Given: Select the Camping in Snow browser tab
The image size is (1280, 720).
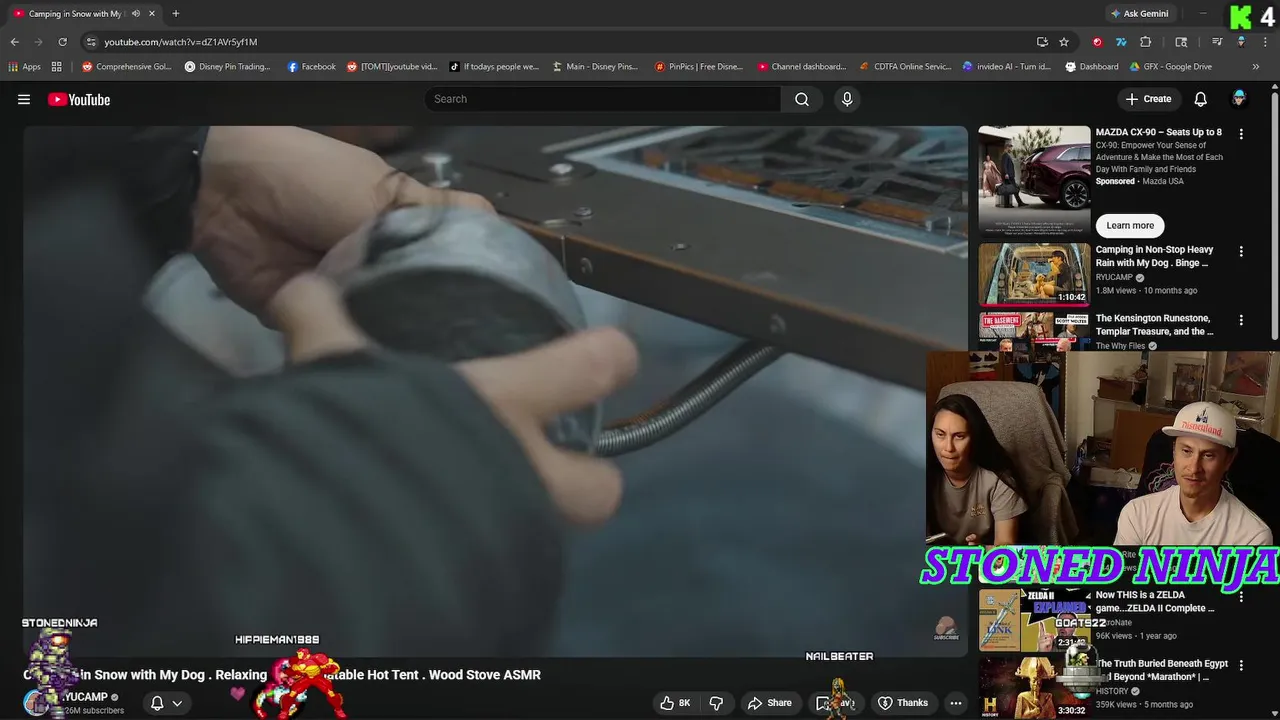Looking at the screenshot, I should [x=84, y=14].
